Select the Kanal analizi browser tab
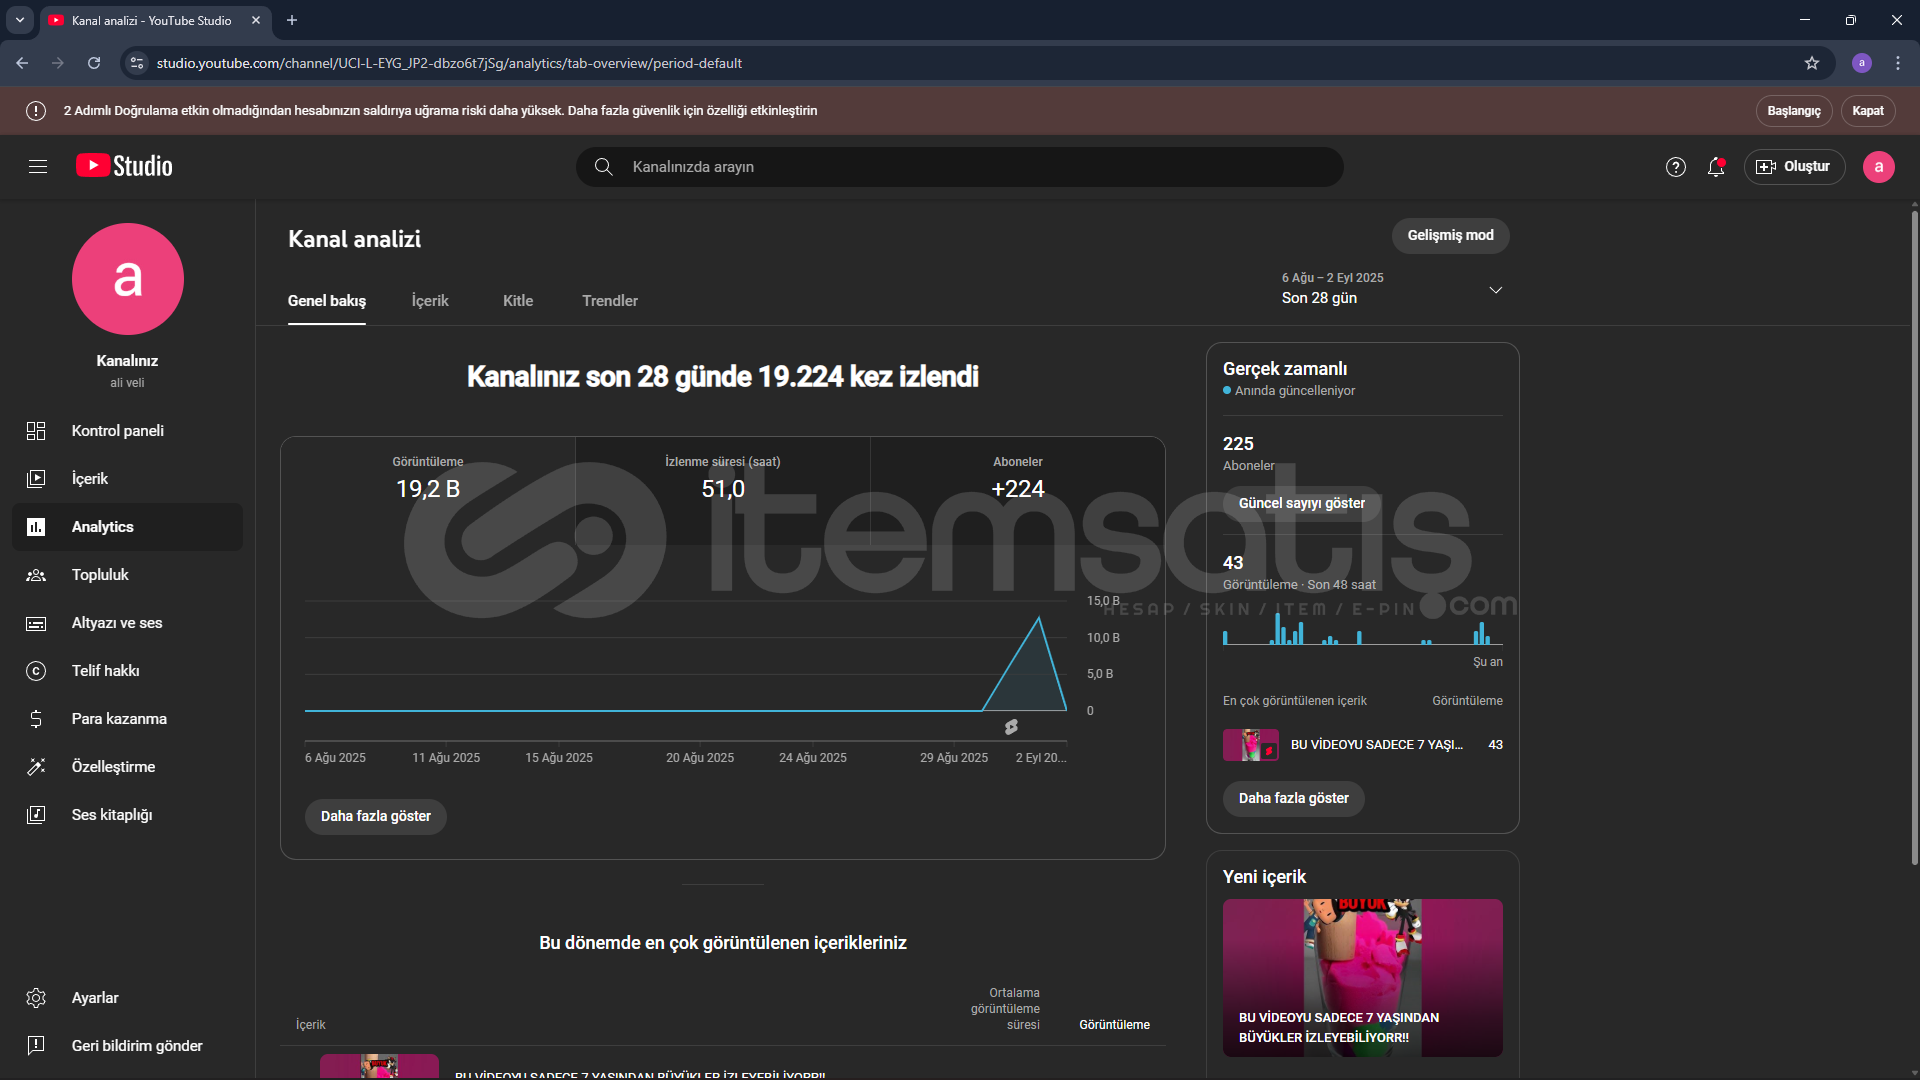 coord(150,20)
